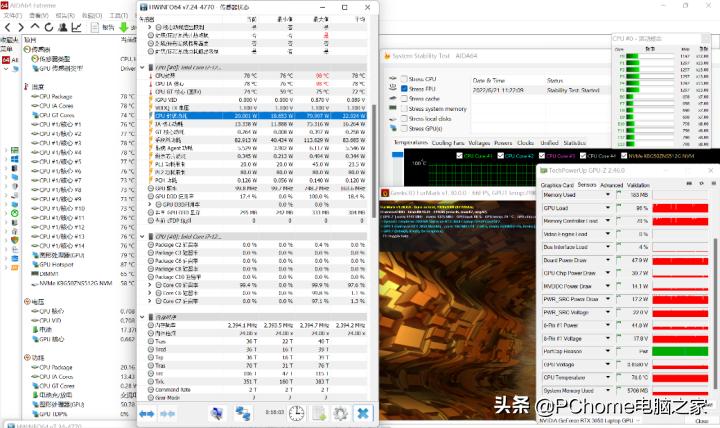The image size is (720, 428).
Task: Click HWiNFO save log file icon
Action: pos(319,414)
